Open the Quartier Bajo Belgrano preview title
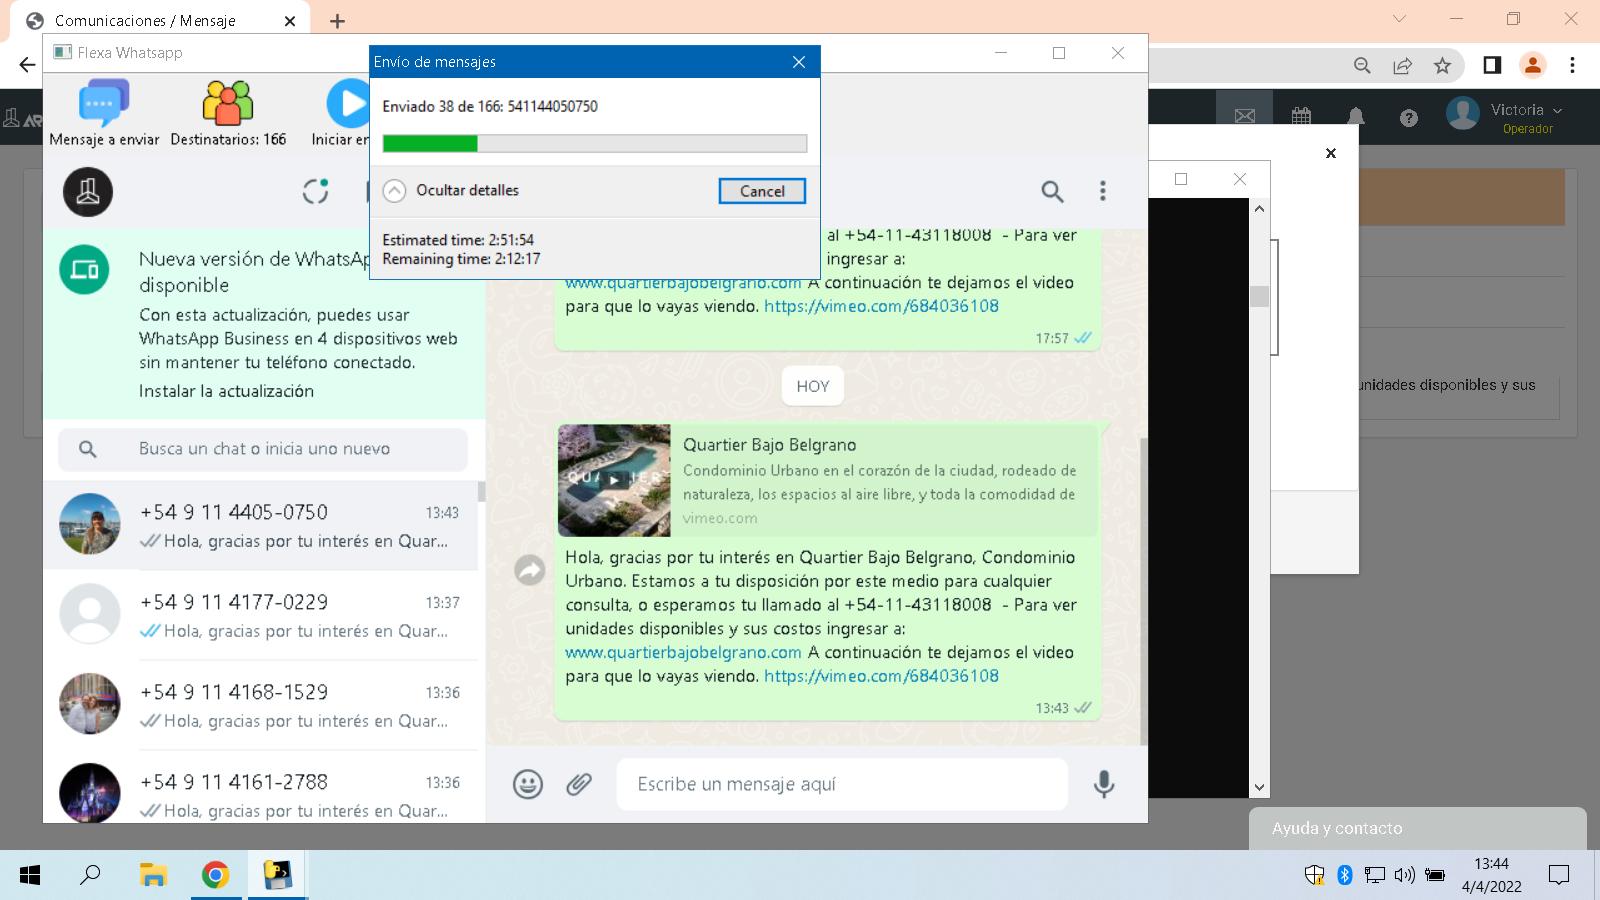1600x900 pixels. coord(769,445)
